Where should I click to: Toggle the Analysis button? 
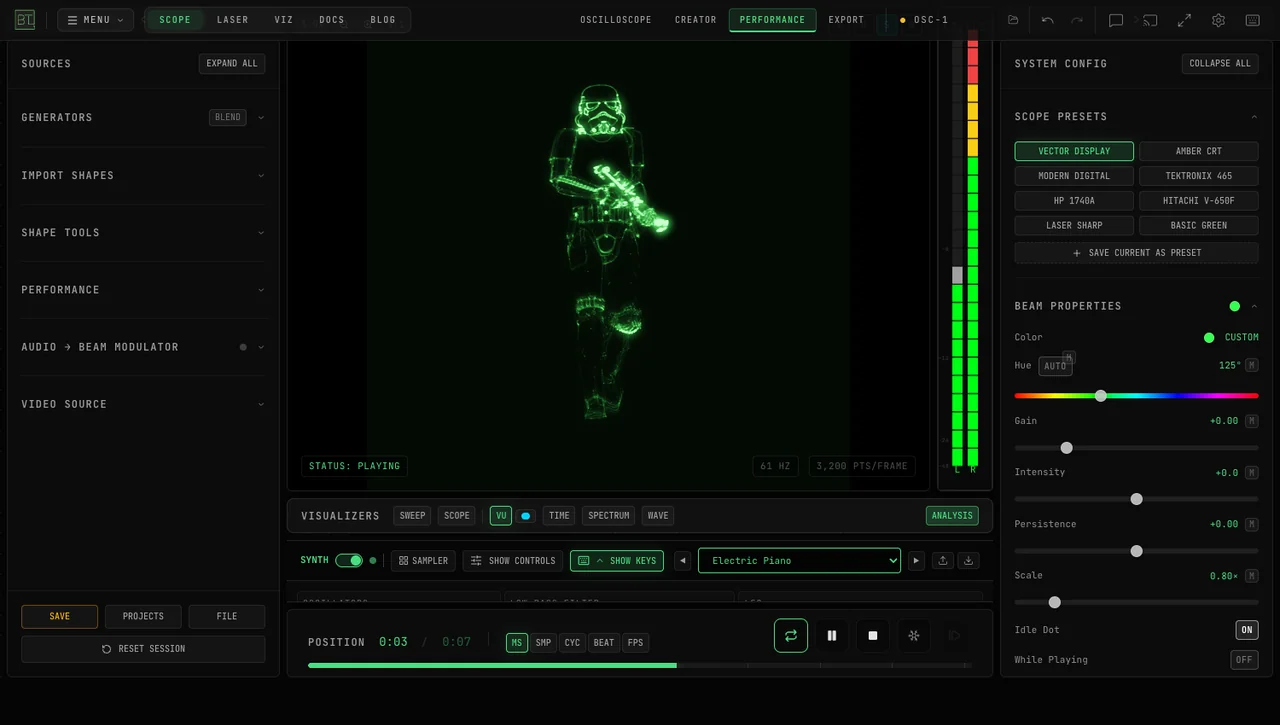pyautogui.click(x=952, y=516)
